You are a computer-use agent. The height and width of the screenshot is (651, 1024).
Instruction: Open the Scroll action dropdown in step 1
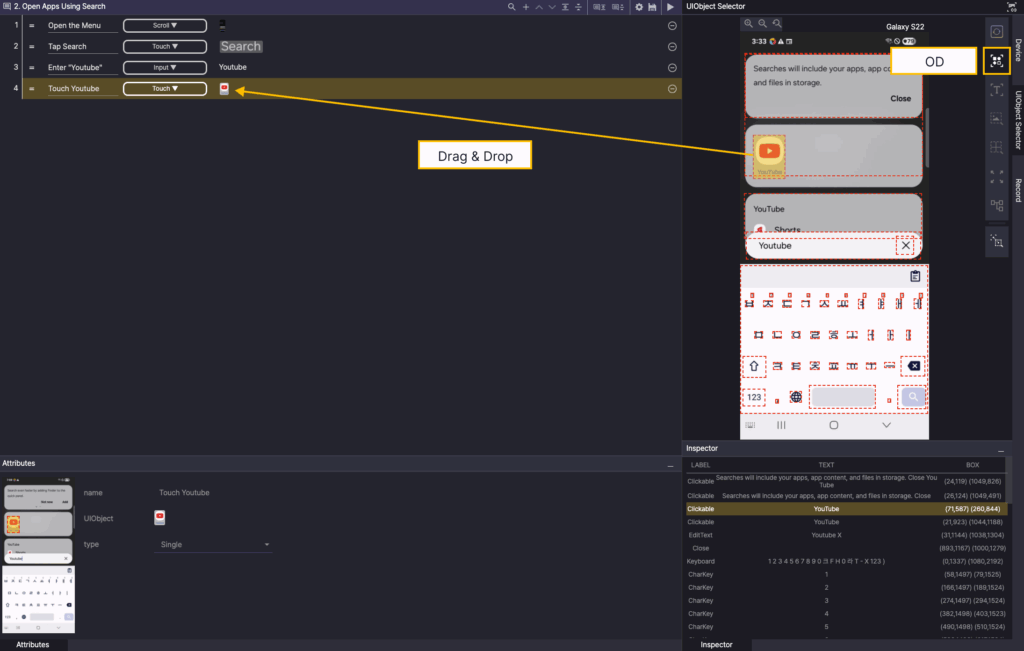click(x=165, y=25)
